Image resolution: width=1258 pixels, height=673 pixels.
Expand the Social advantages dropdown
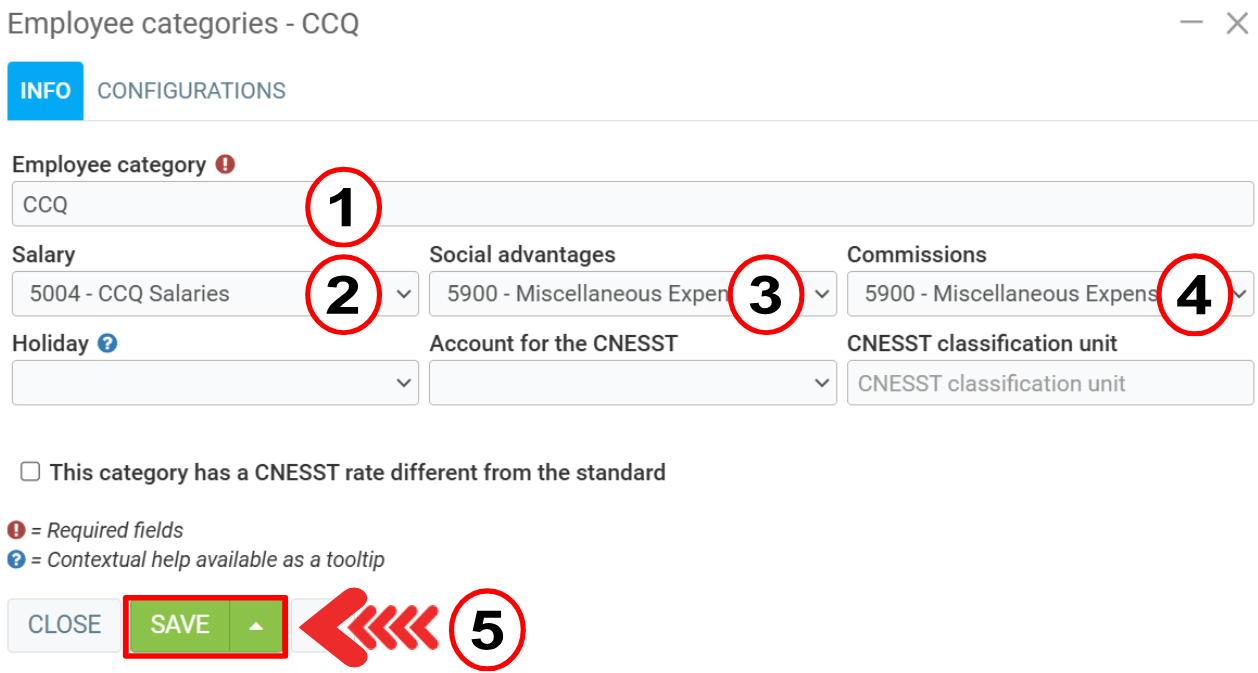pos(632,294)
